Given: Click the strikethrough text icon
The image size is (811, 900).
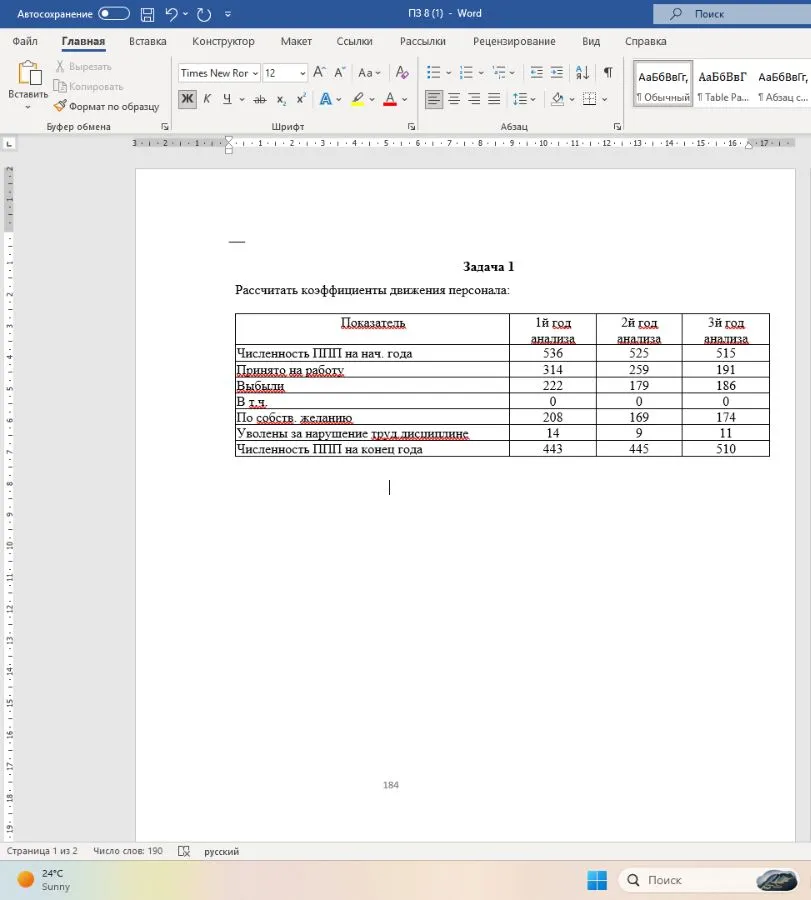Looking at the screenshot, I should tap(259, 99).
